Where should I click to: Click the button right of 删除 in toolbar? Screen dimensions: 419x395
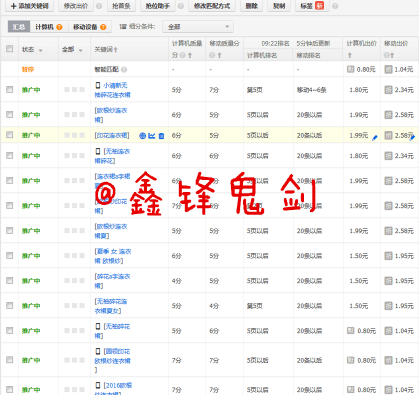coord(279,6)
